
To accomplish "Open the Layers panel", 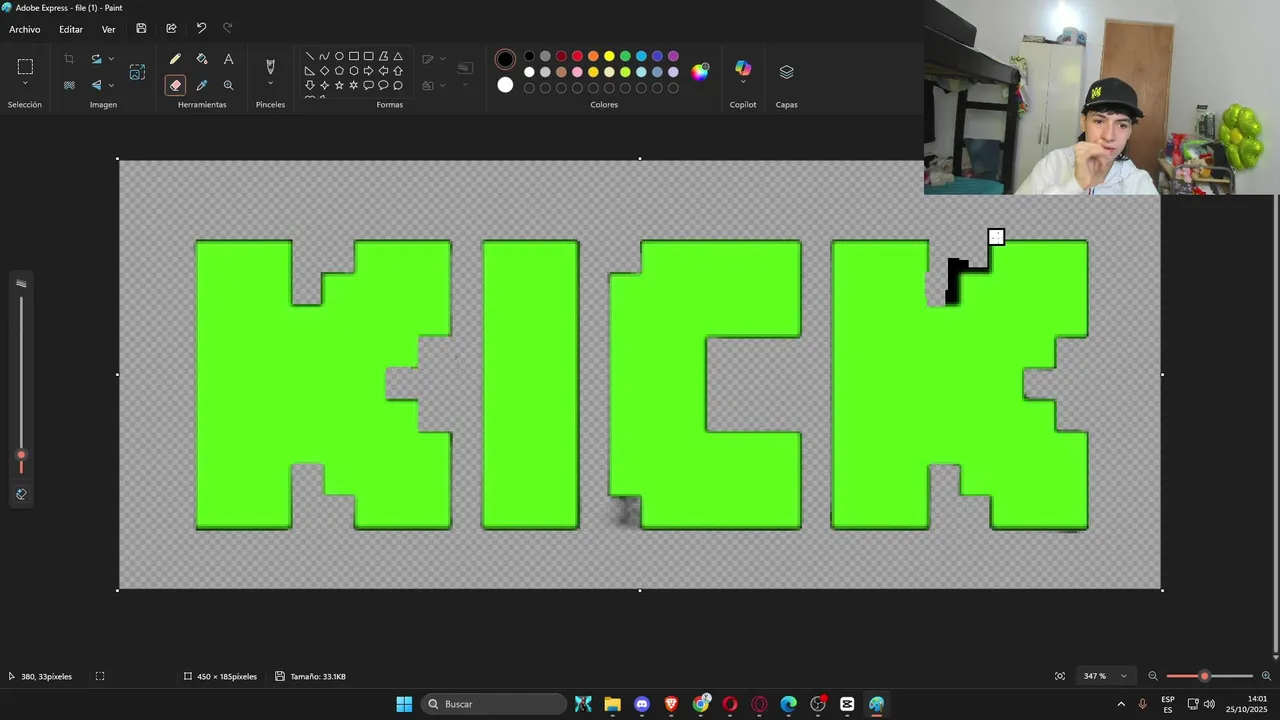I will point(787,72).
